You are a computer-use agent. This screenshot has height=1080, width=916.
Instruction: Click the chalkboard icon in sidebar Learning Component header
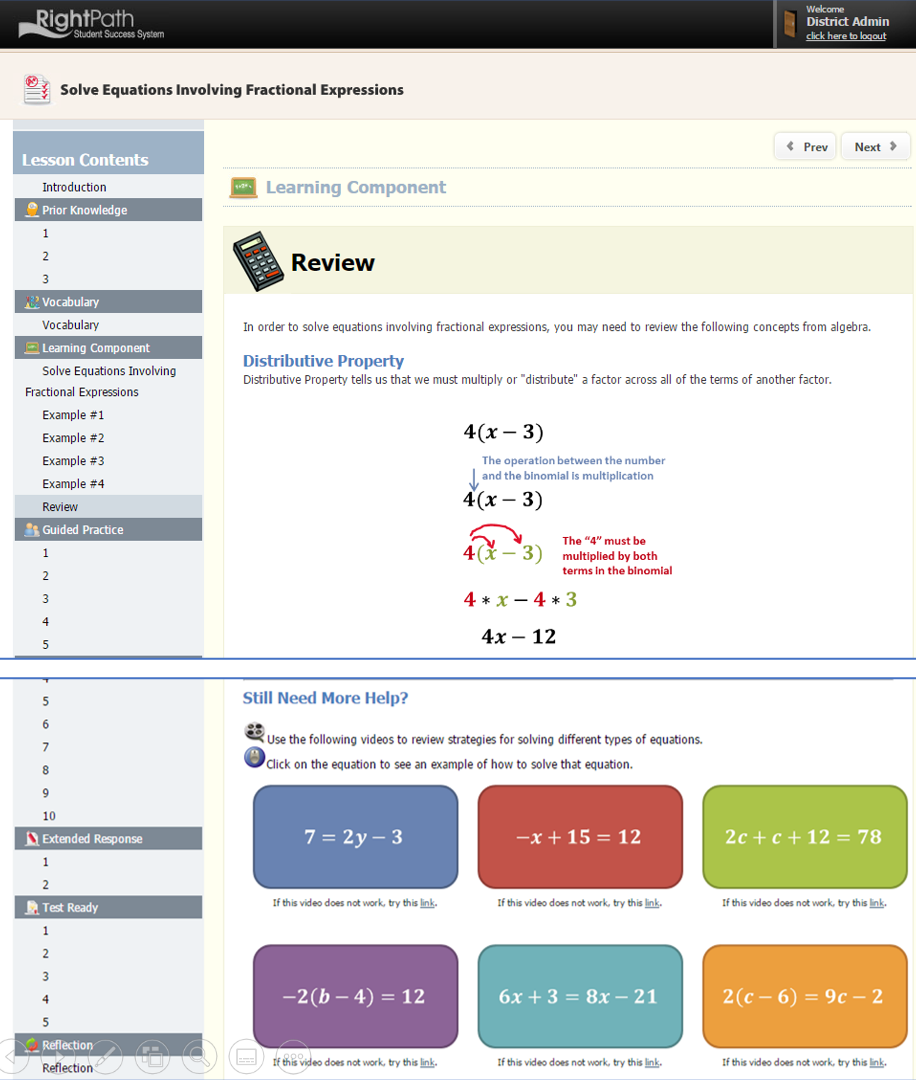click(x=32, y=348)
